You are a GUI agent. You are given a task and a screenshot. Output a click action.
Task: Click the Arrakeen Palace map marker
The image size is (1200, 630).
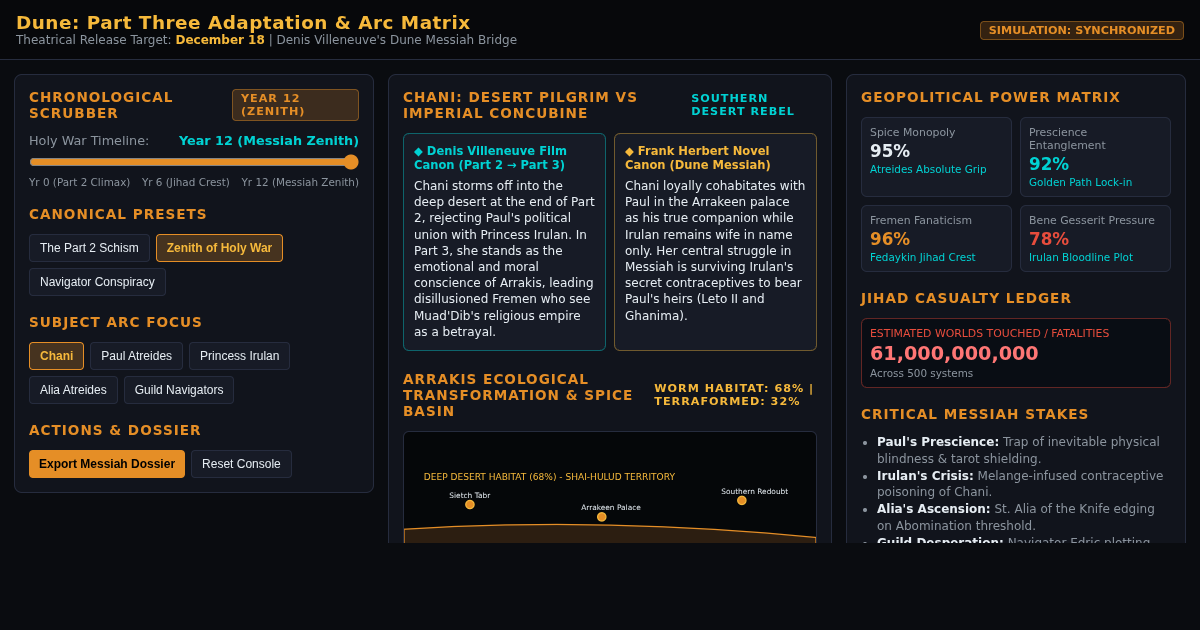click(x=602, y=517)
